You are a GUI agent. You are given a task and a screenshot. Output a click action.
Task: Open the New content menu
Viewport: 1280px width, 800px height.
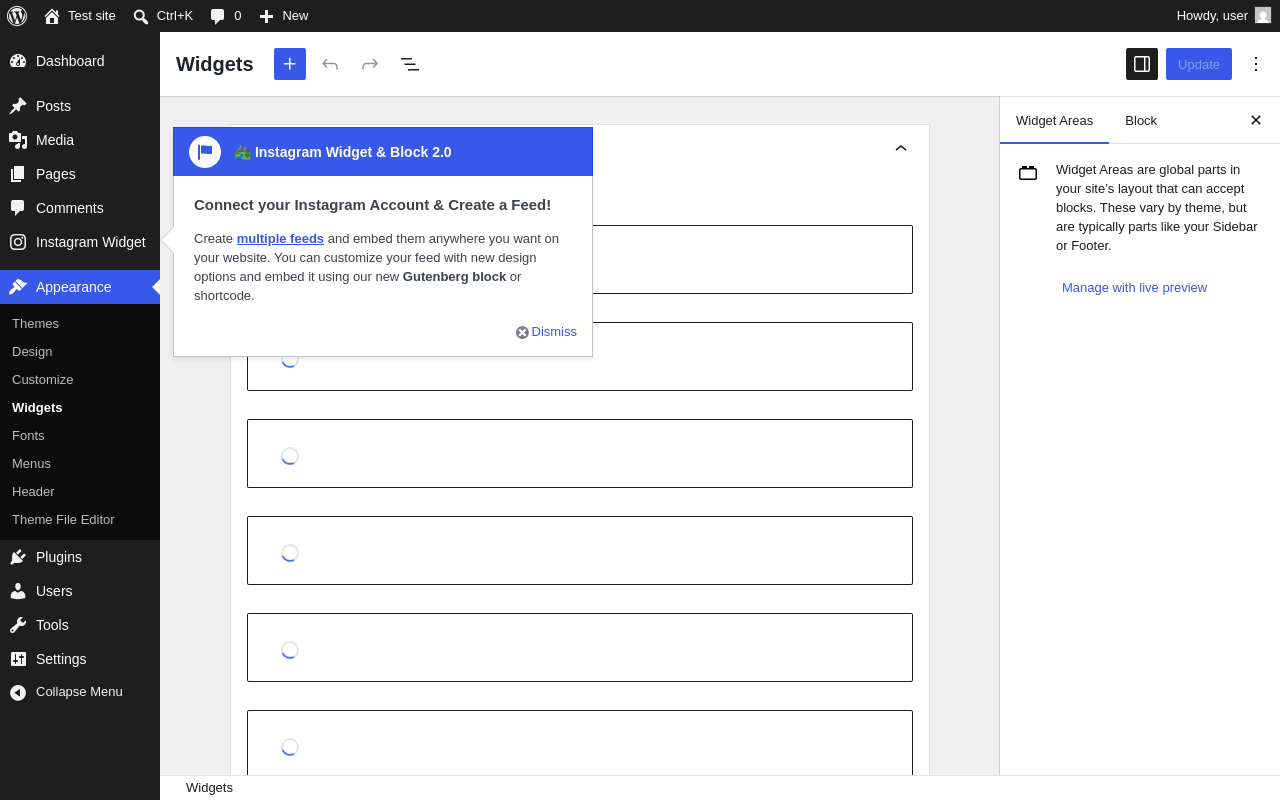point(284,16)
